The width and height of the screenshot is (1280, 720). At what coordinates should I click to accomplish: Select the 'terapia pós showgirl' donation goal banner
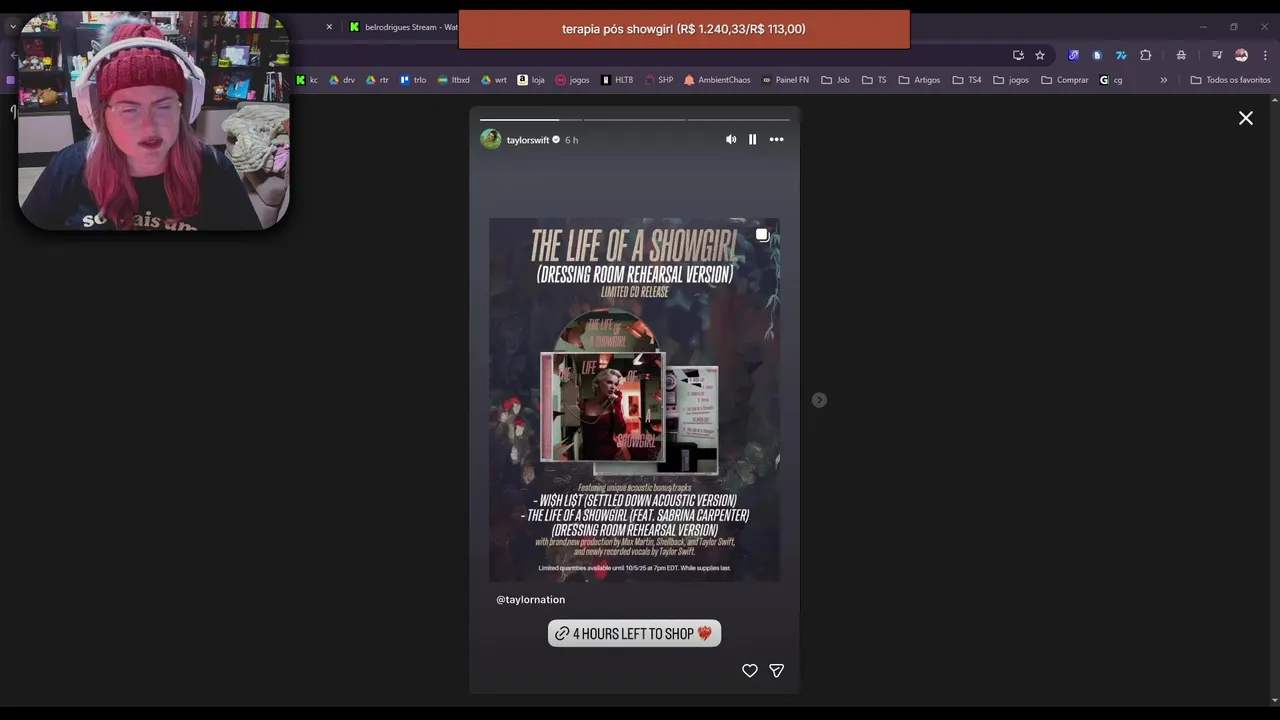(684, 29)
